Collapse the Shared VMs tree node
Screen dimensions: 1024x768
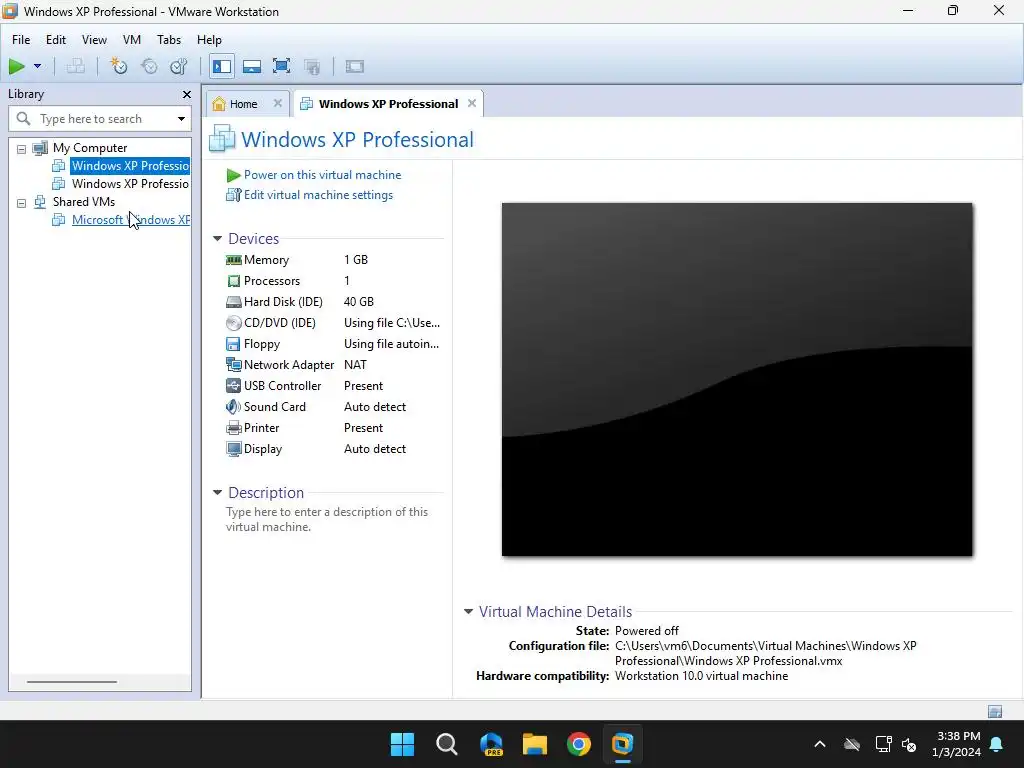(22, 203)
